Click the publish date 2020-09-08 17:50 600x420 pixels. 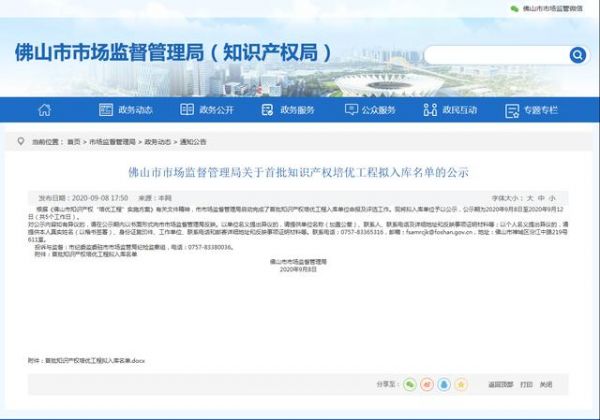(100, 198)
